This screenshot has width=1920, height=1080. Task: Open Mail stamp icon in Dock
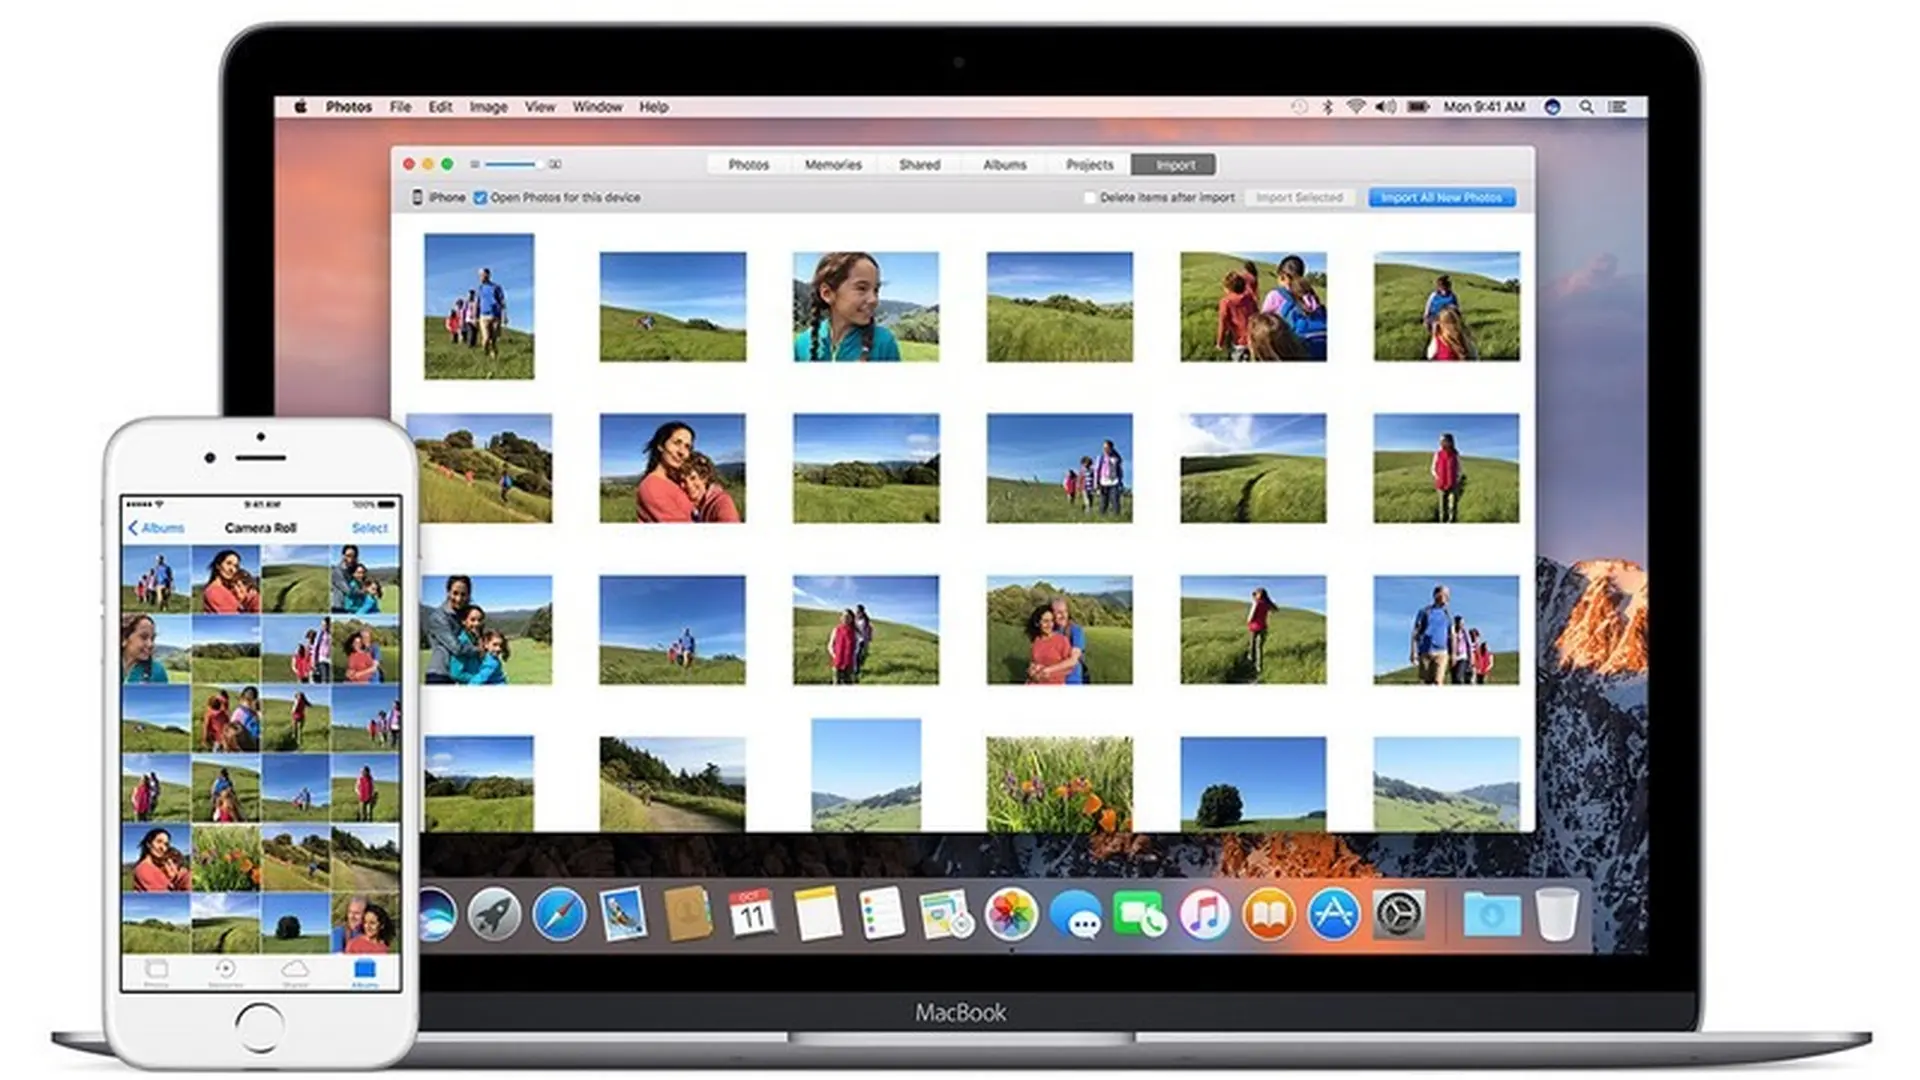pos(623,914)
